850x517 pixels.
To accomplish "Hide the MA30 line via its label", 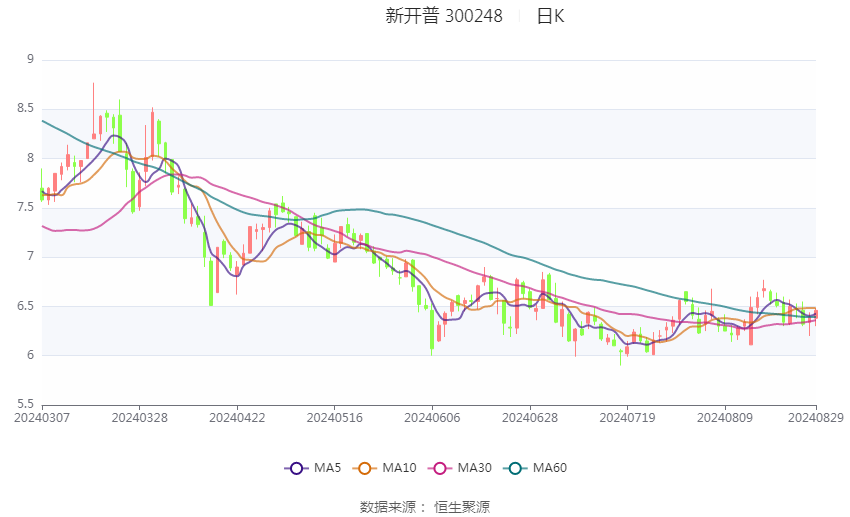I will (474, 468).
